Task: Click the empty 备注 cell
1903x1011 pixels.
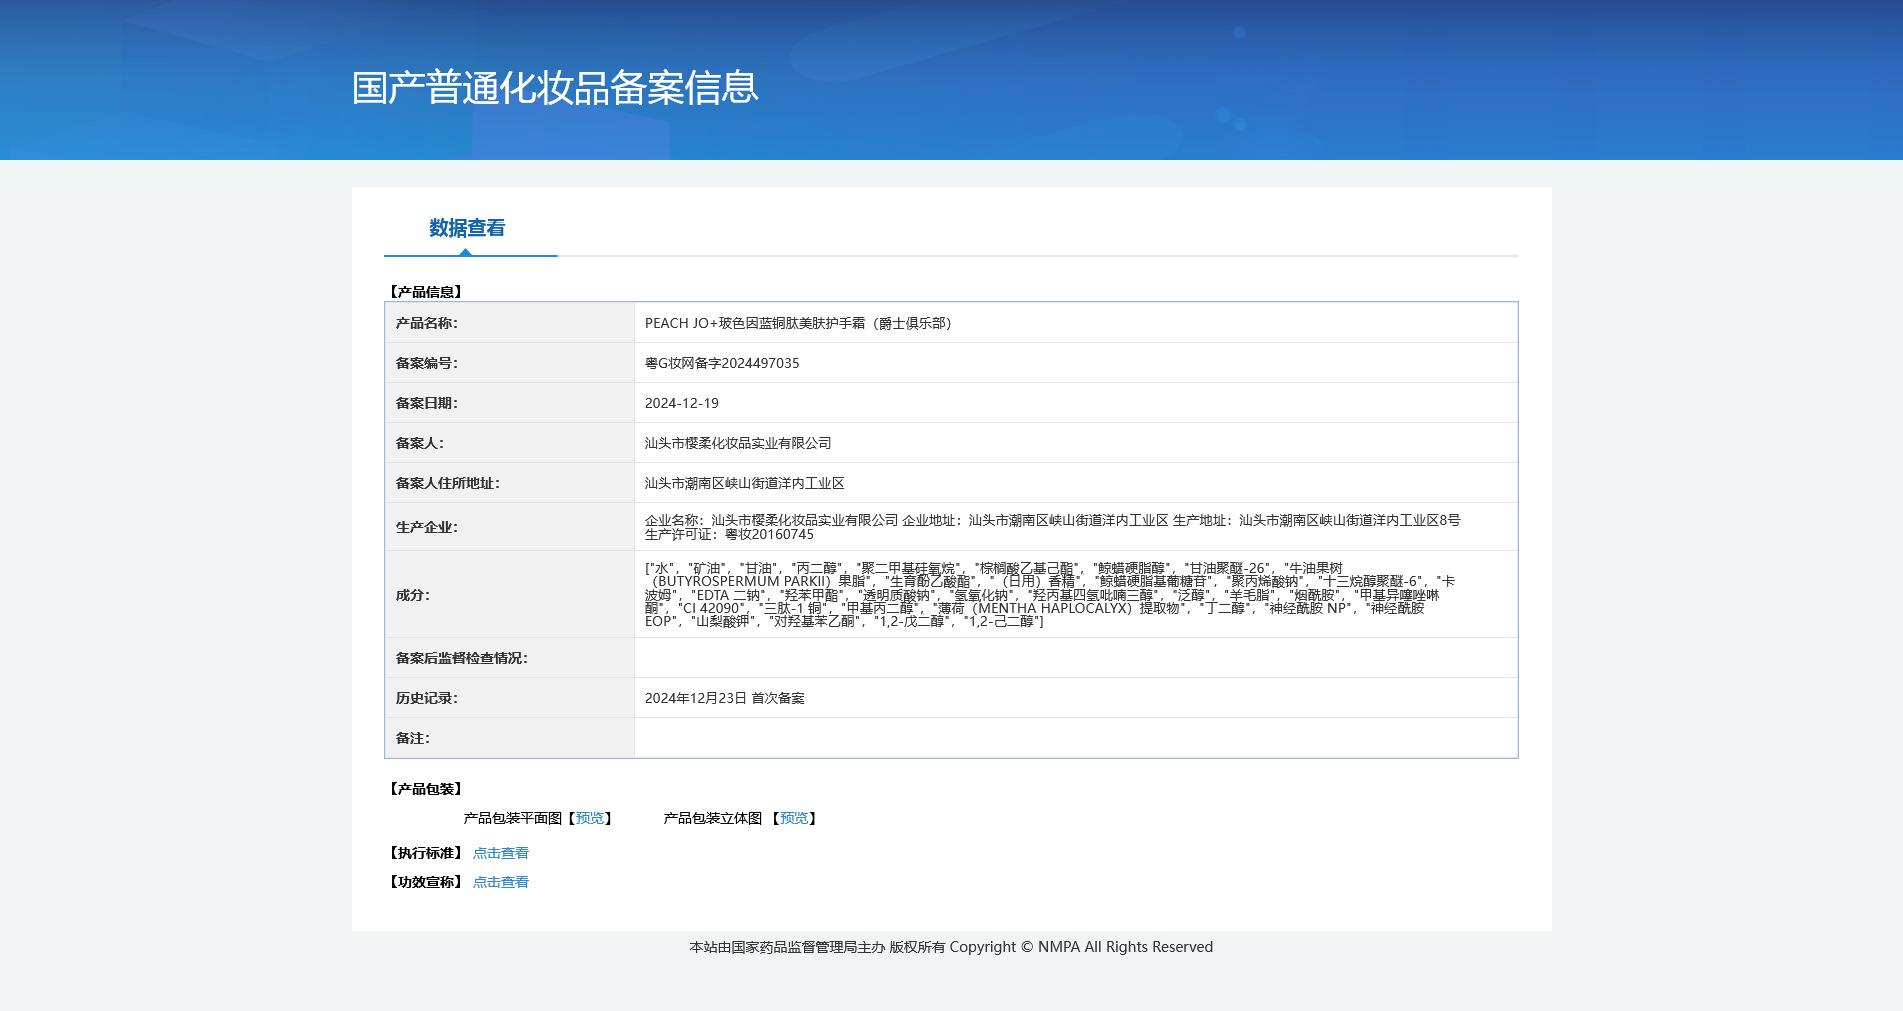Action: (x=1076, y=738)
